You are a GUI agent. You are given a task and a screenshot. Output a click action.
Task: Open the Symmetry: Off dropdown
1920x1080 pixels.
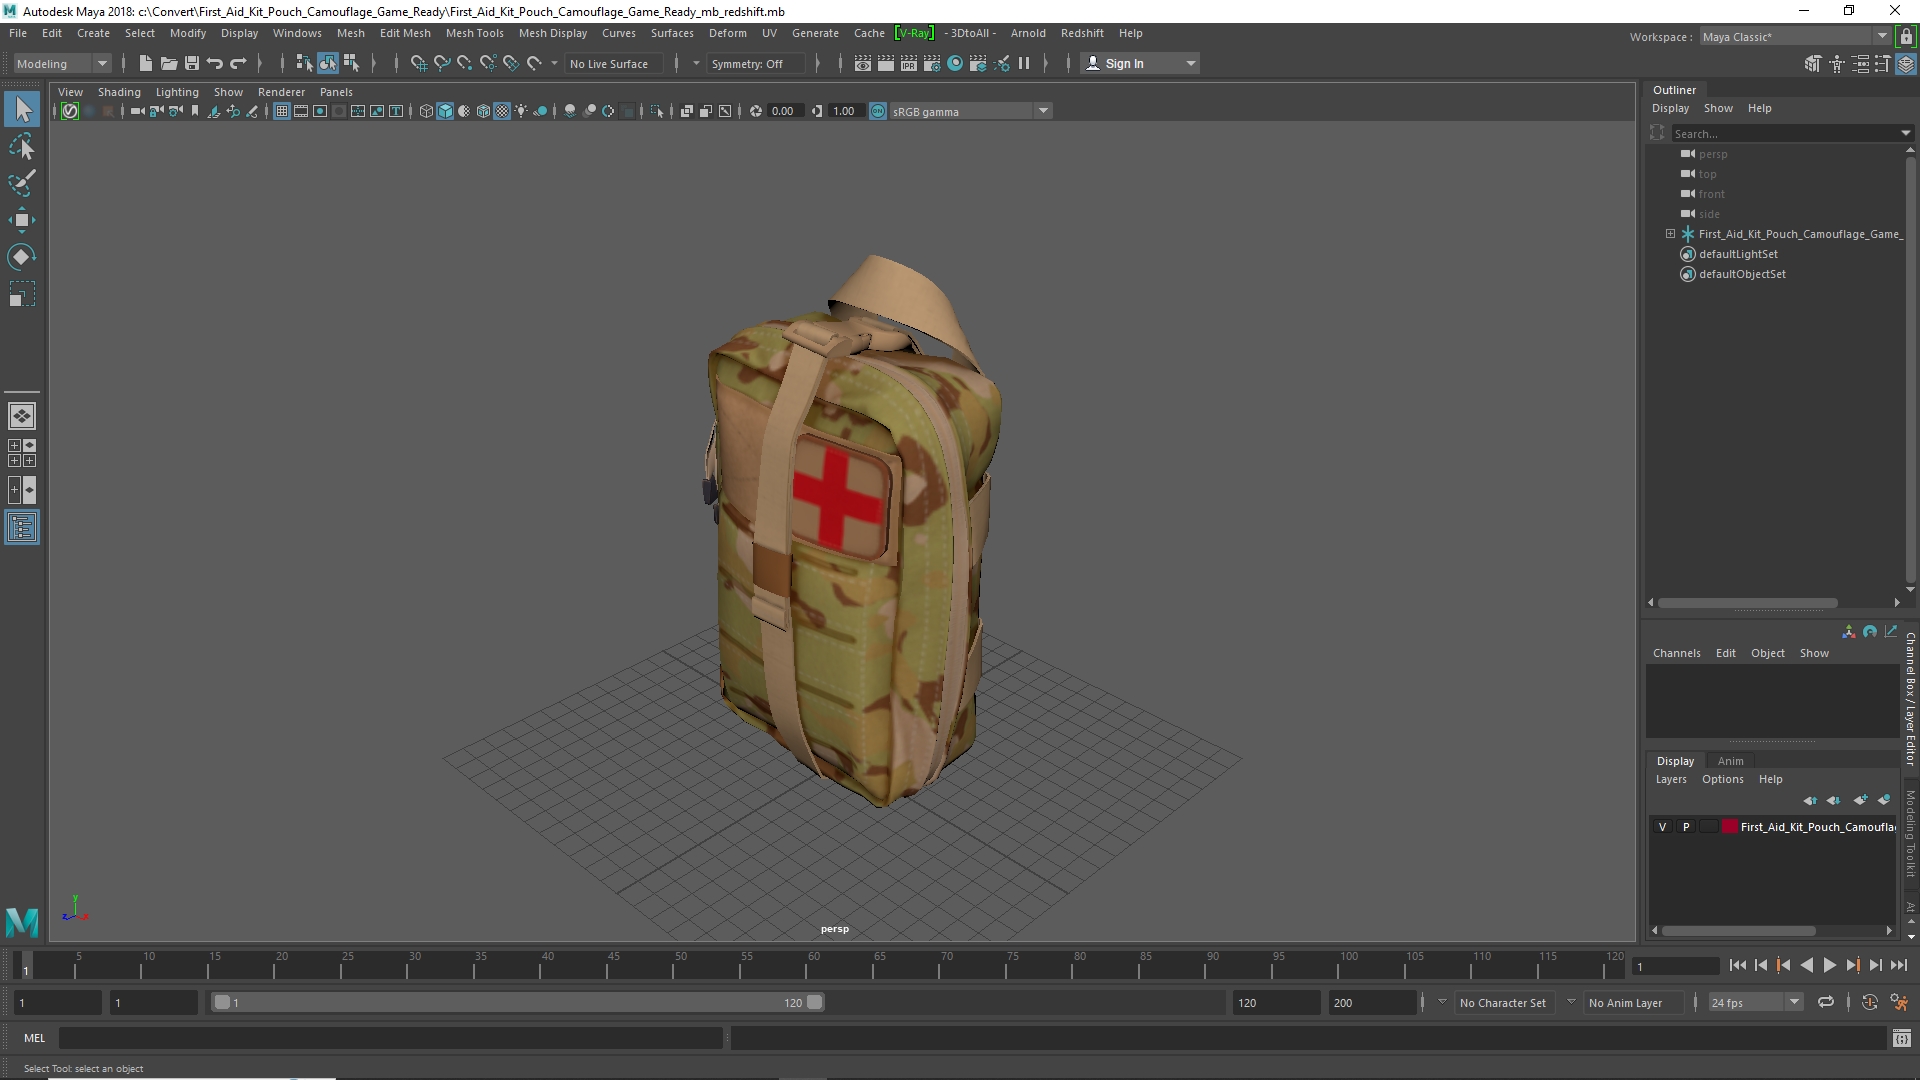(758, 63)
